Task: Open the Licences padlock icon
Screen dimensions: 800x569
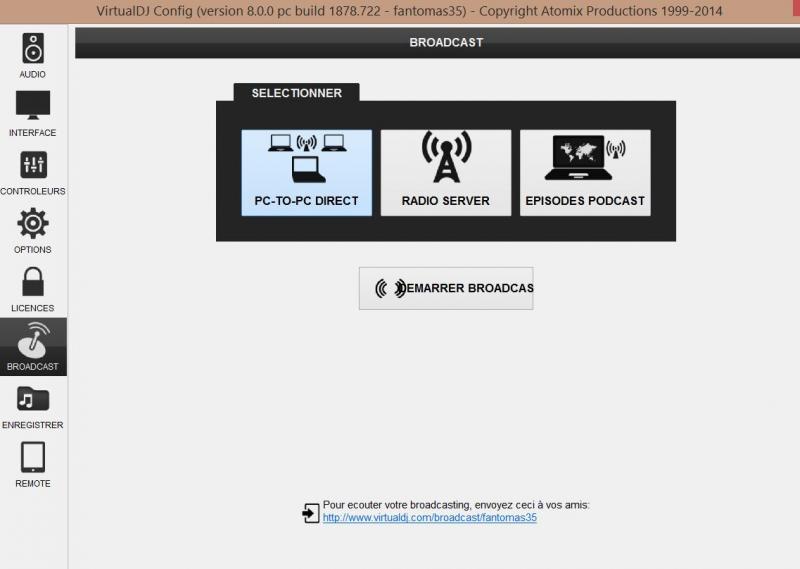Action: pos(33,282)
